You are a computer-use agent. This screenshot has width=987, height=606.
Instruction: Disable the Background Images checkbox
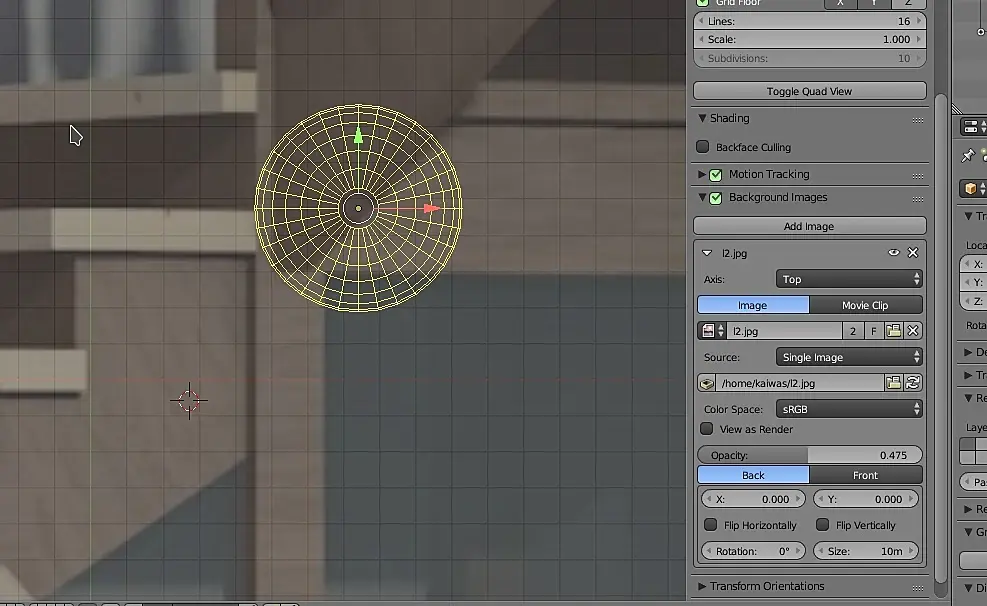(716, 198)
